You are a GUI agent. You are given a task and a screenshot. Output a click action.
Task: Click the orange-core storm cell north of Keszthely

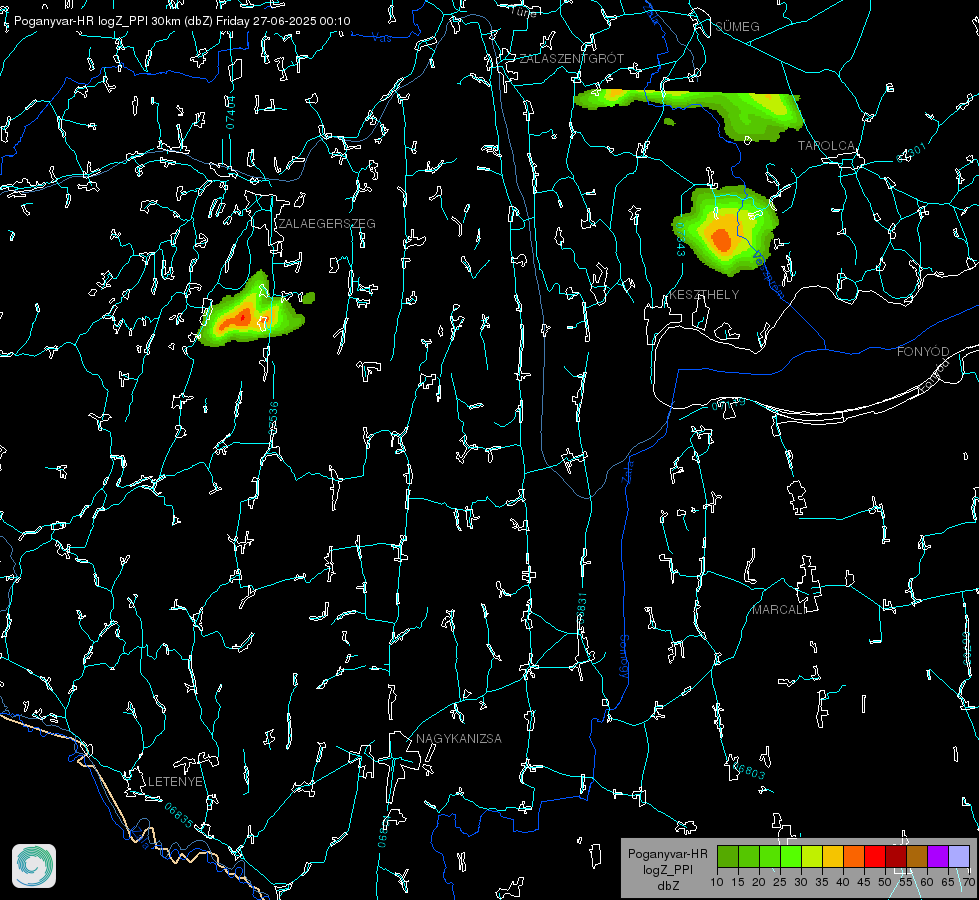(x=726, y=230)
